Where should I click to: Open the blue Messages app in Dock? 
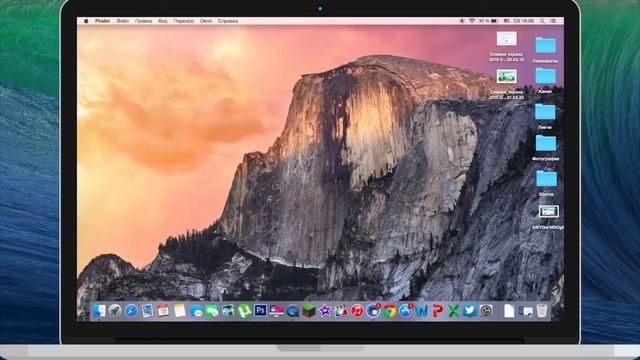[x=196, y=312]
